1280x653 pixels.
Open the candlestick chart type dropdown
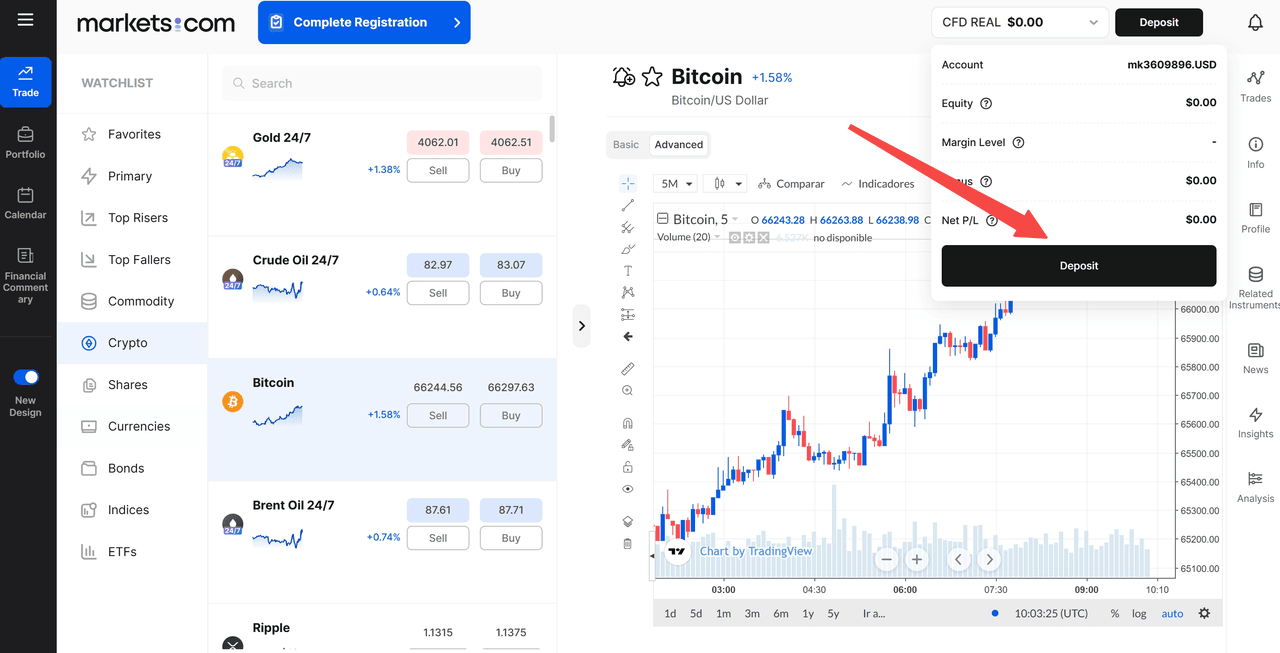click(724, 184)
